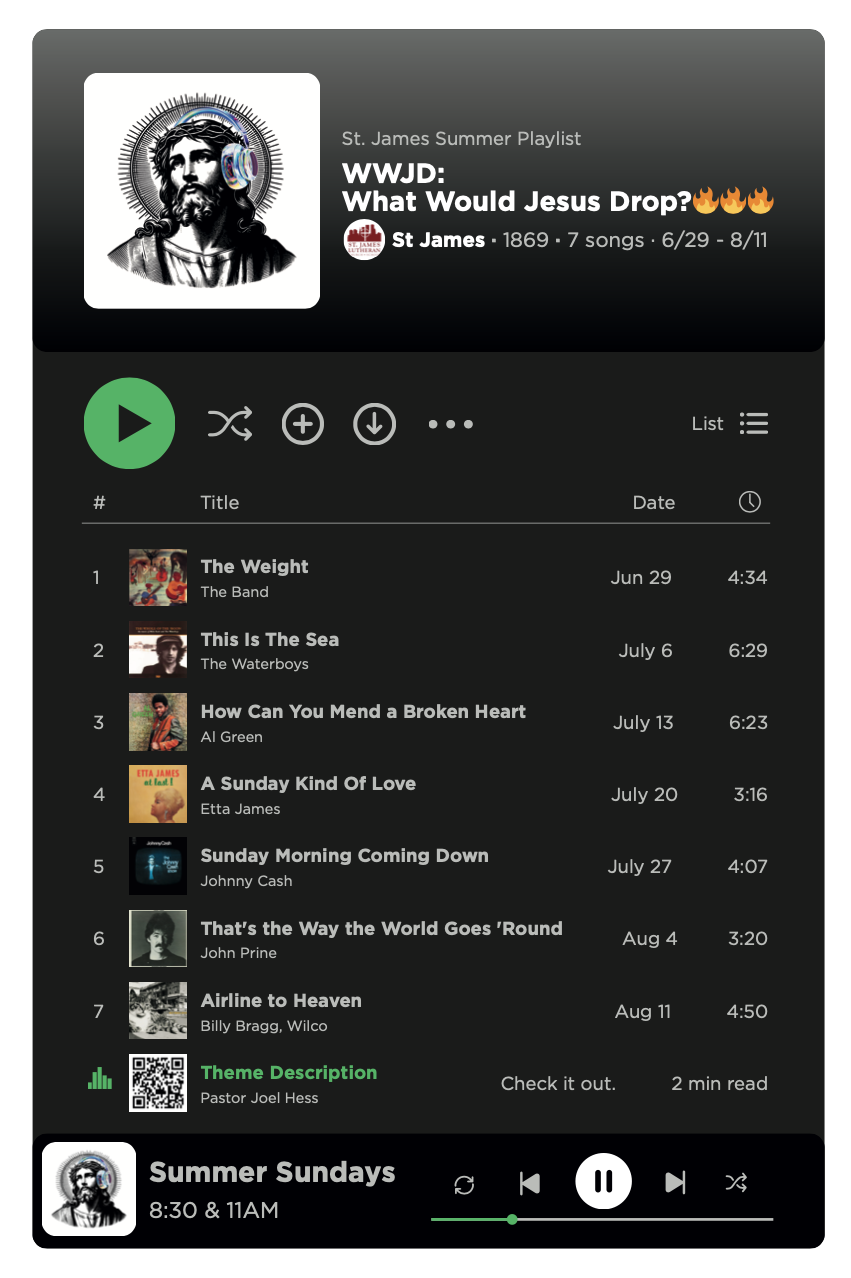
Task: Pause playback with the white pause button
Action: point(603,1181)
